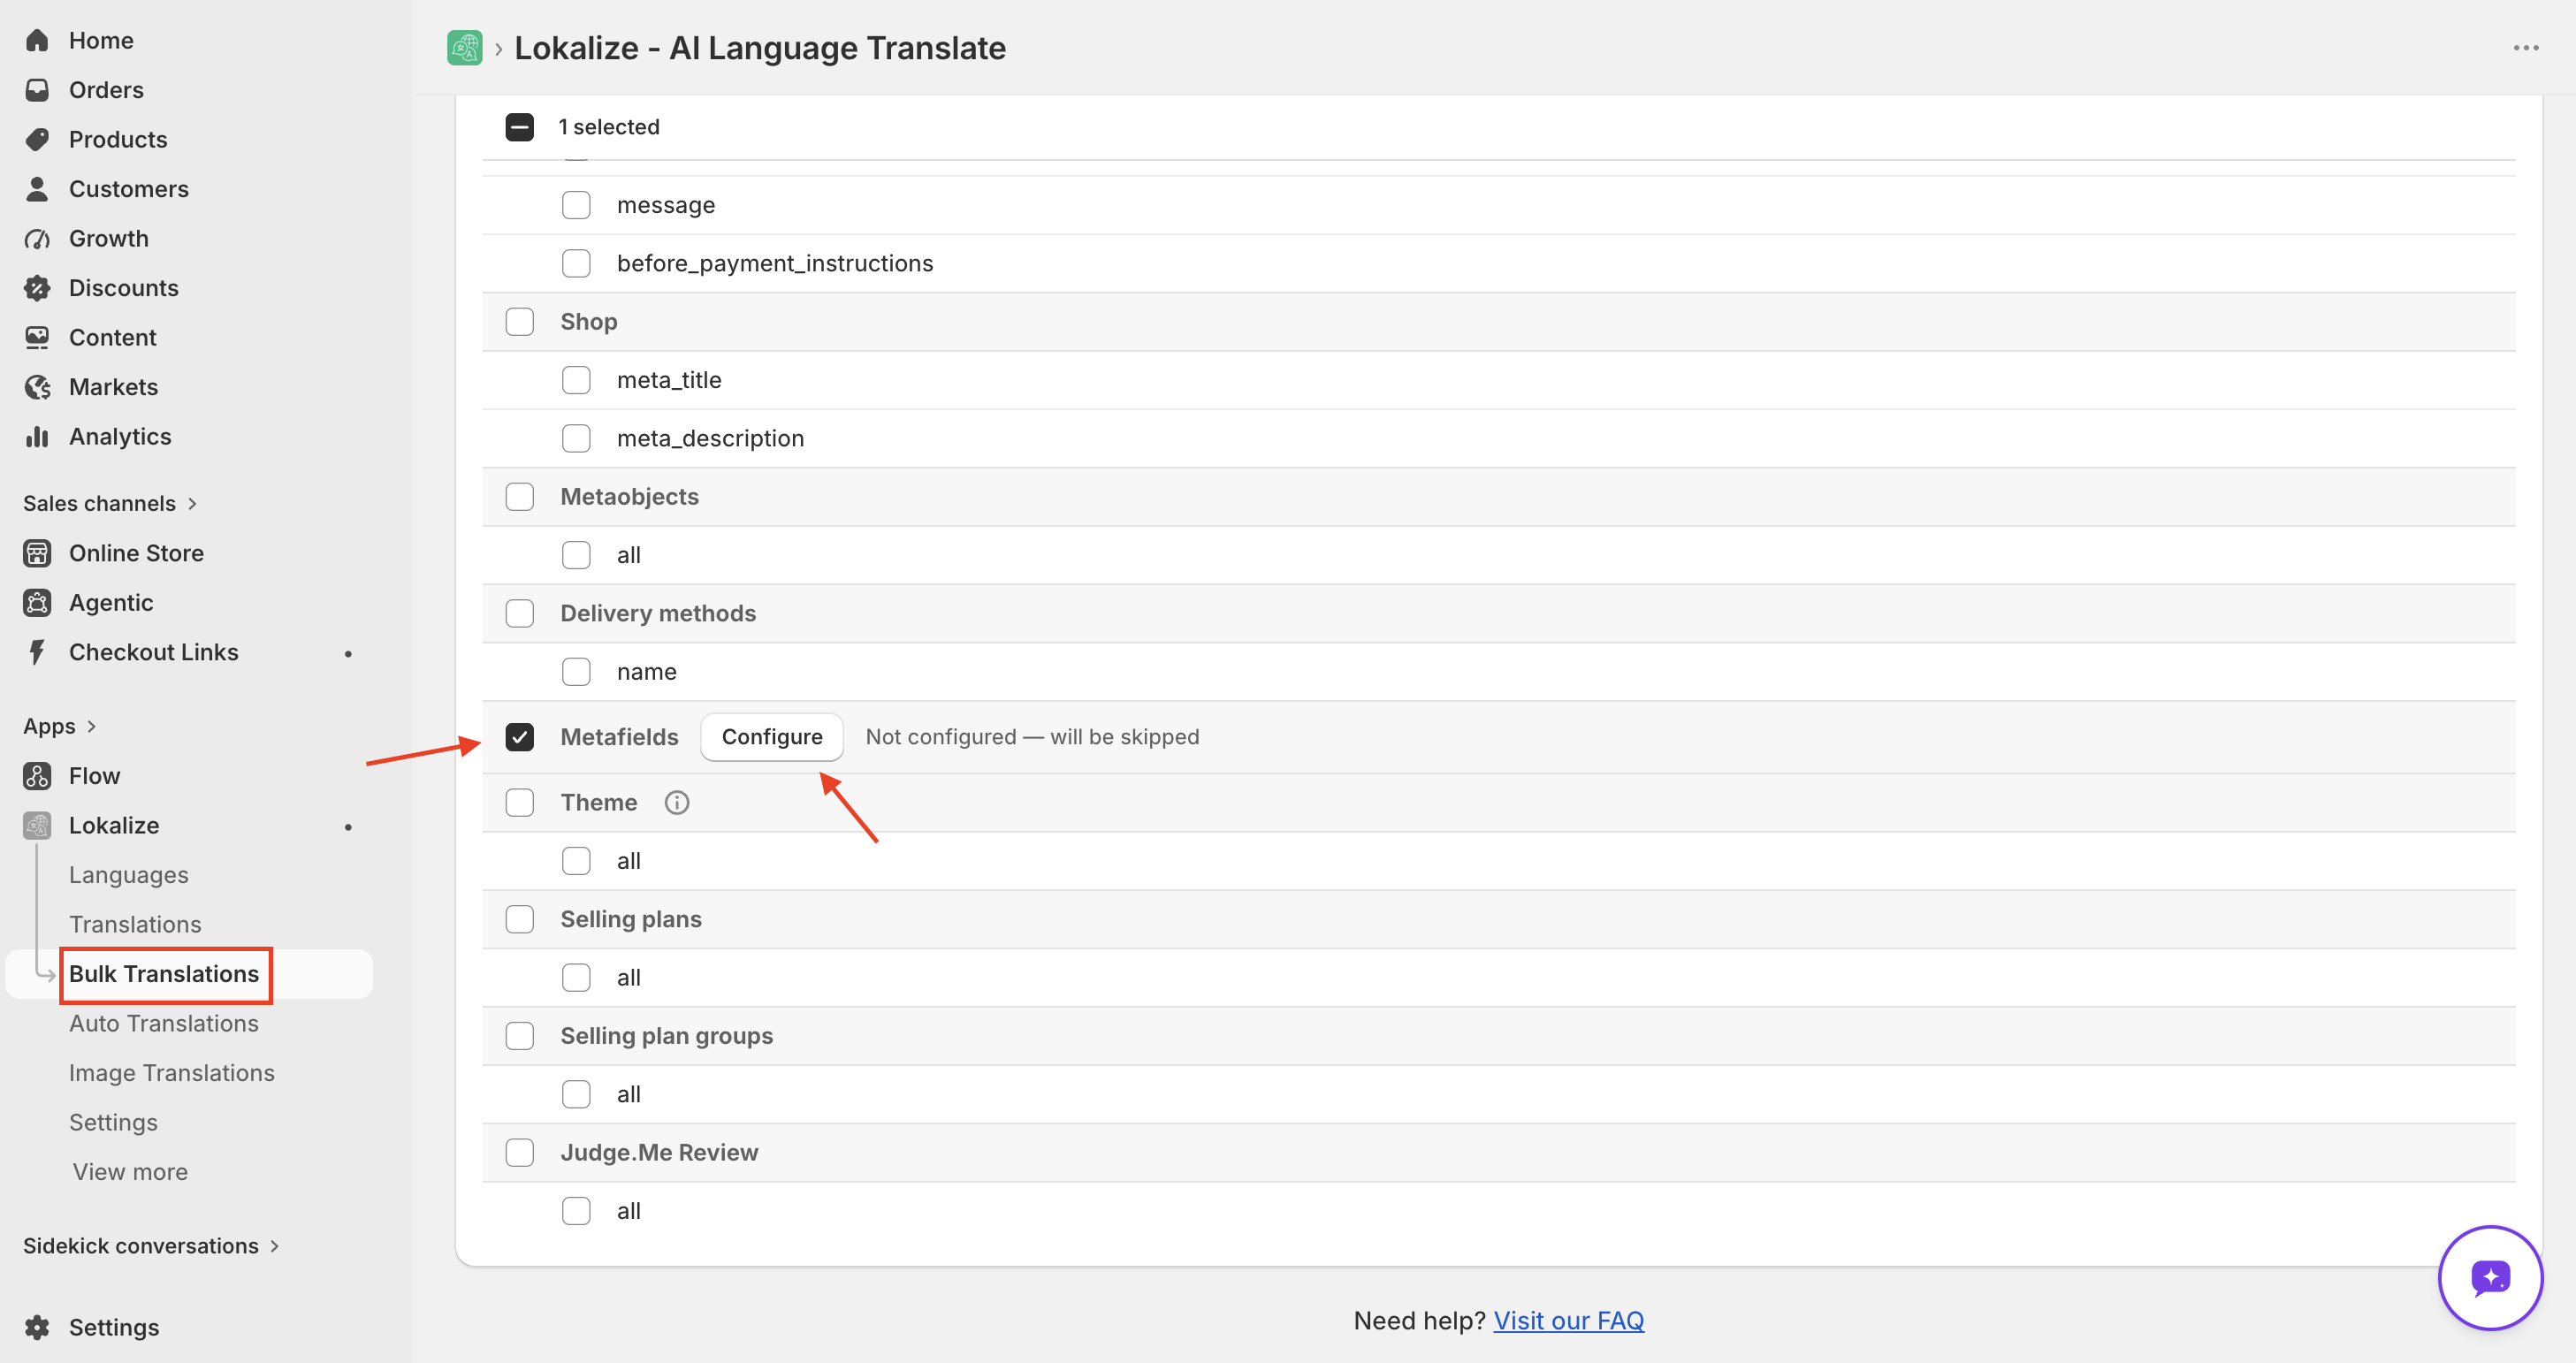The image size is (2576, 1363).
Task: Open the Auto Translations submenu item
Action: coord(164,1023)
